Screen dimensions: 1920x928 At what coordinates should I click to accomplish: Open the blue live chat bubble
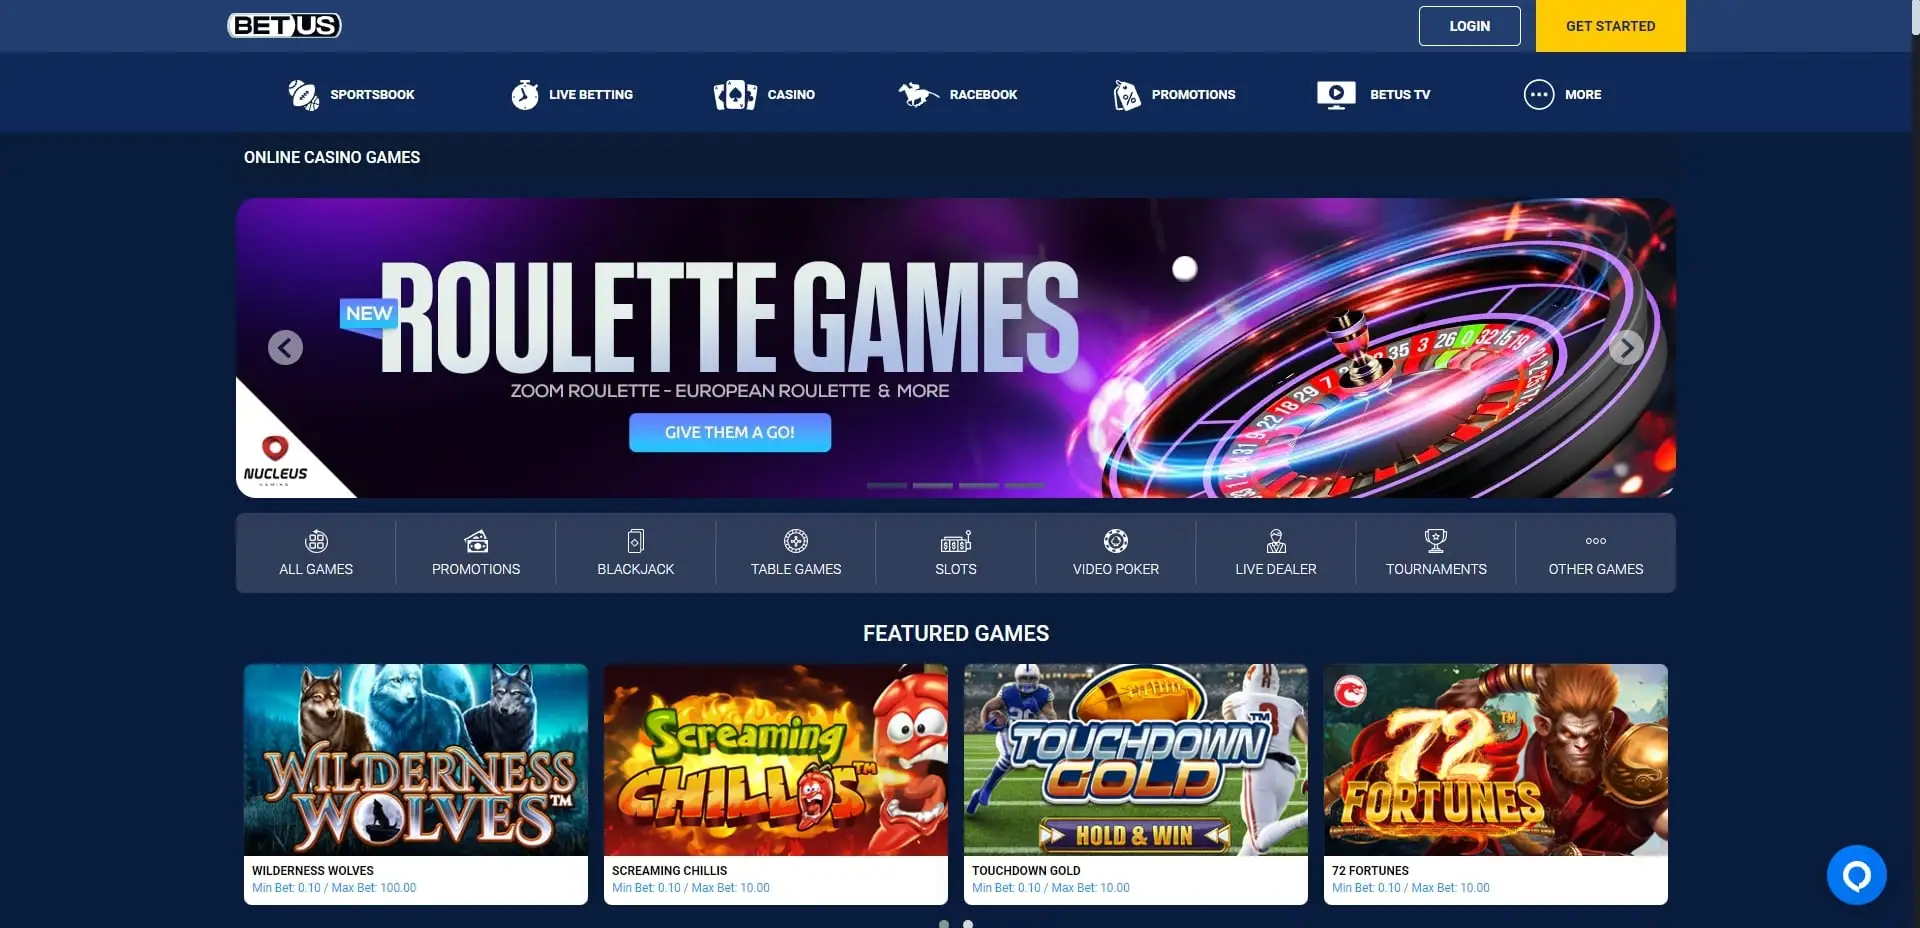(1856, 875)
